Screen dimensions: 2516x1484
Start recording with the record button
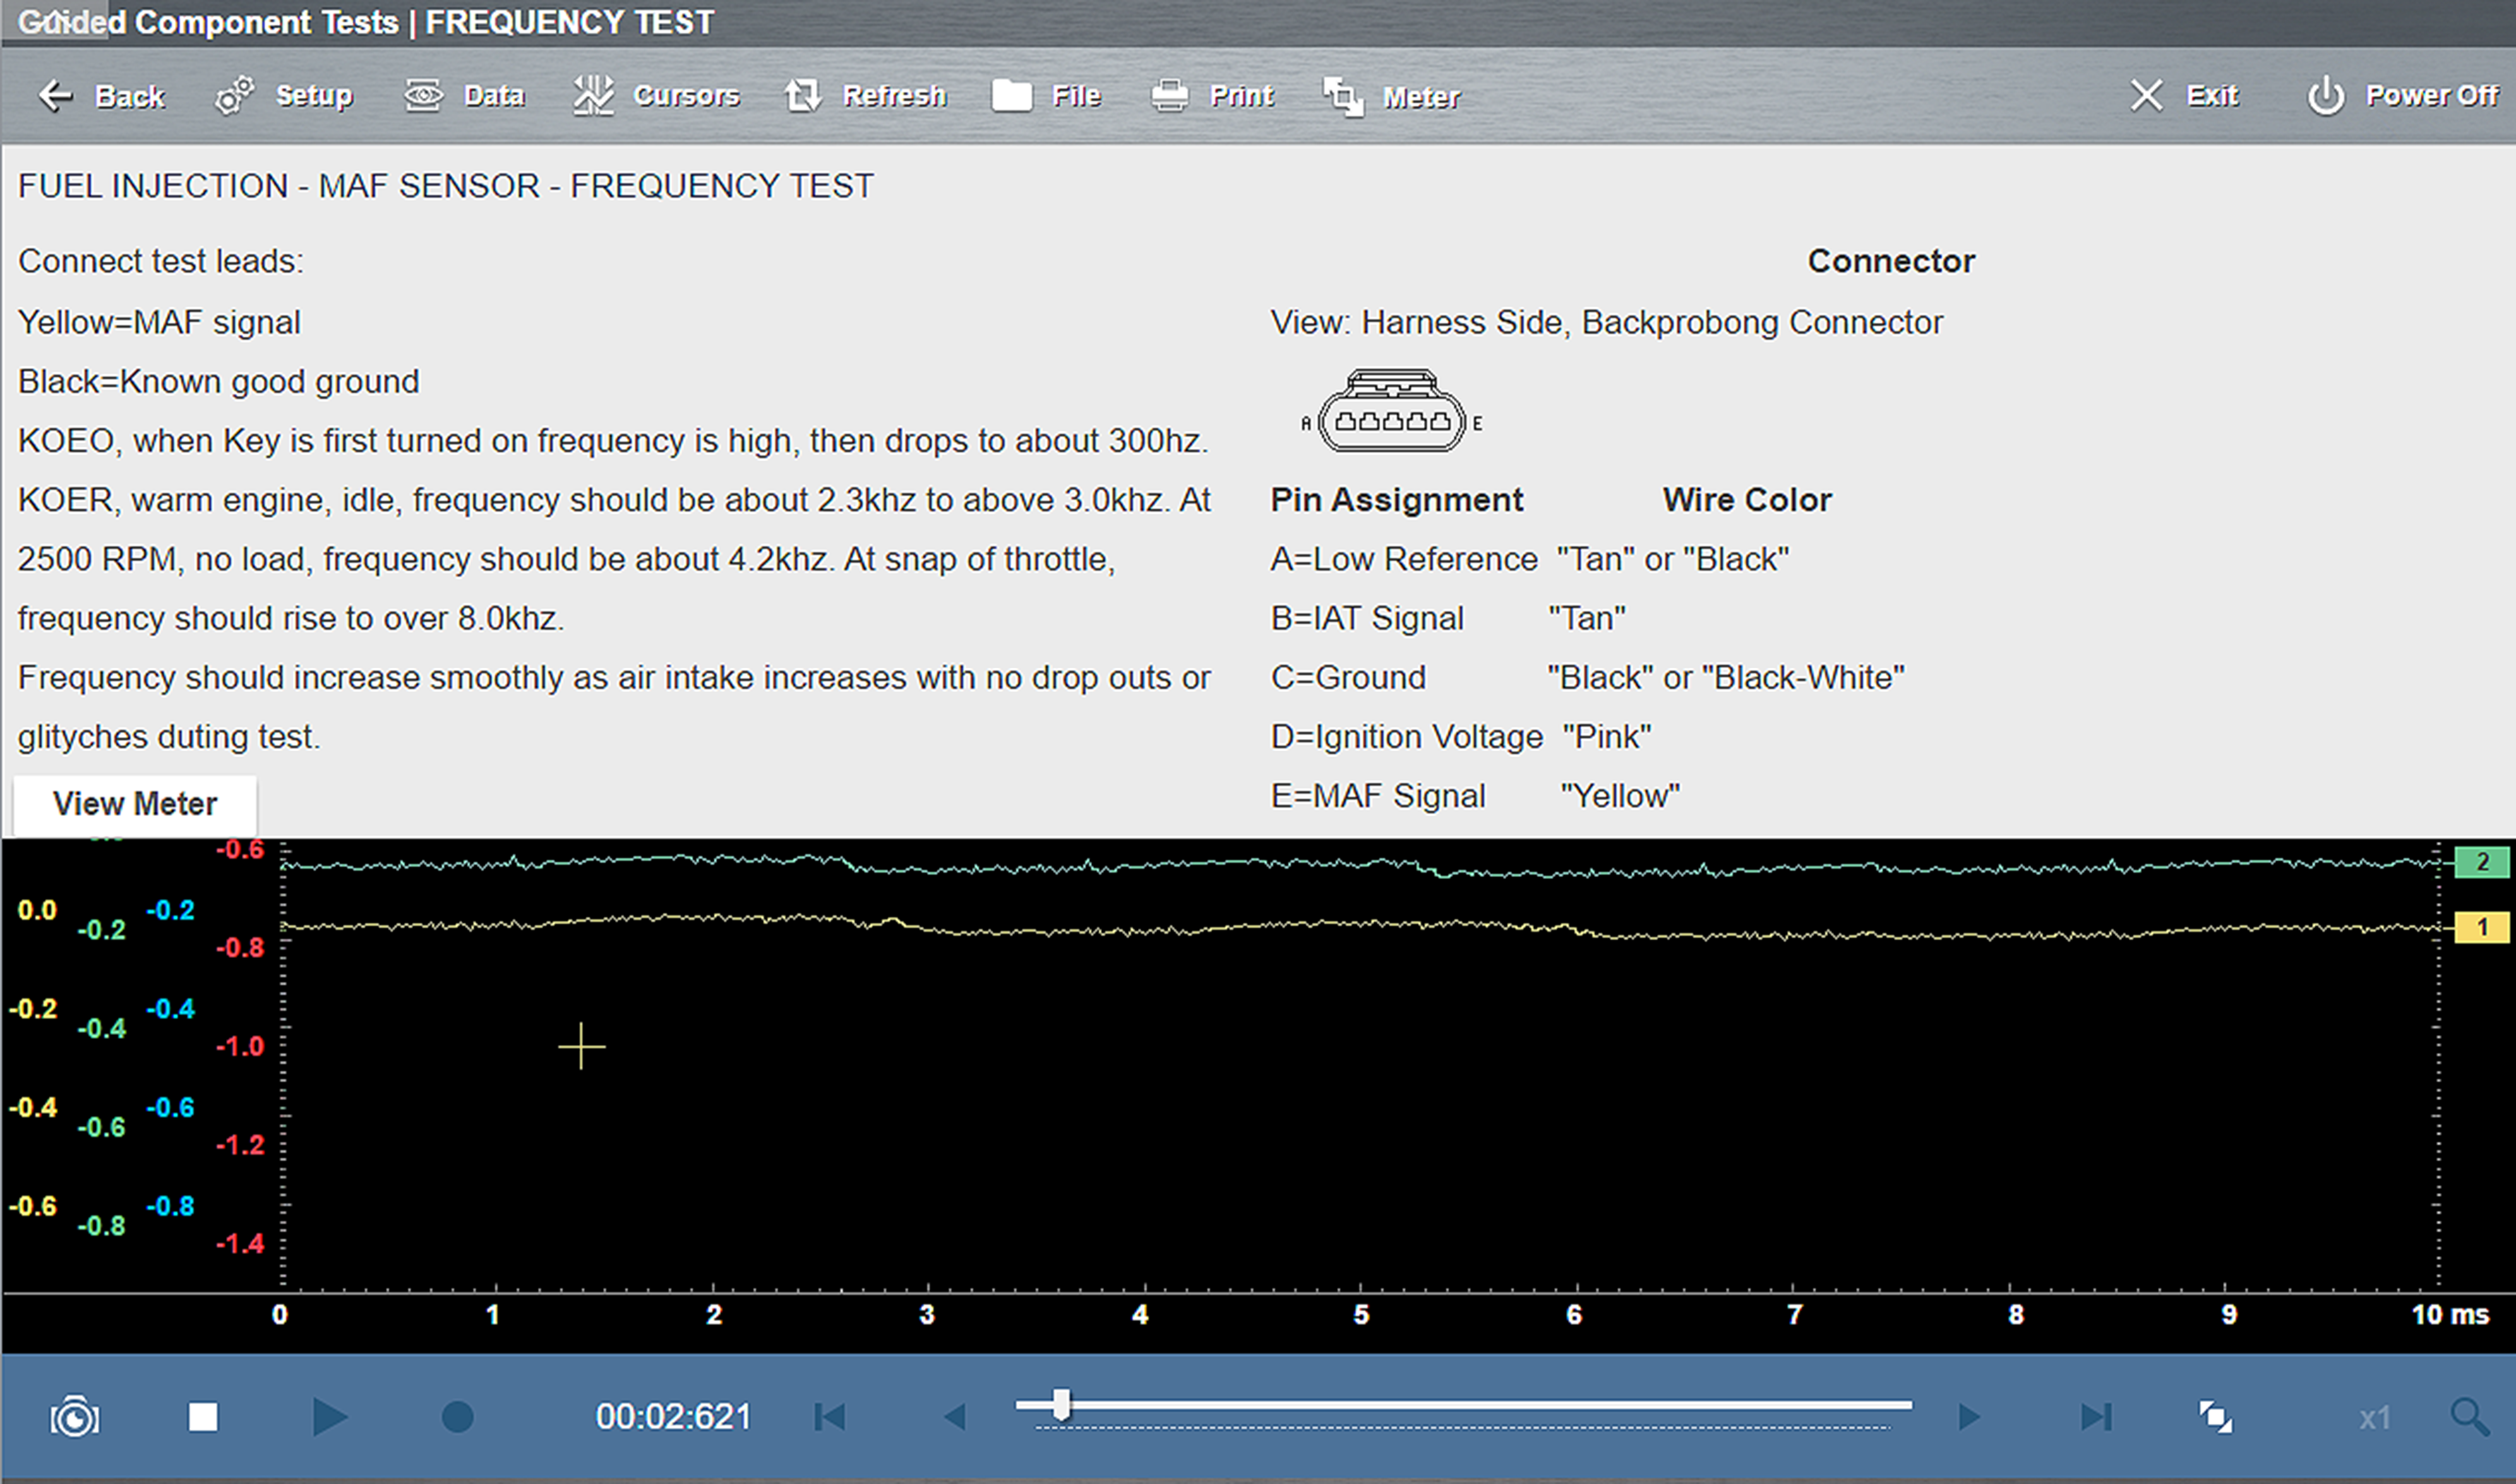[457, 1417]
